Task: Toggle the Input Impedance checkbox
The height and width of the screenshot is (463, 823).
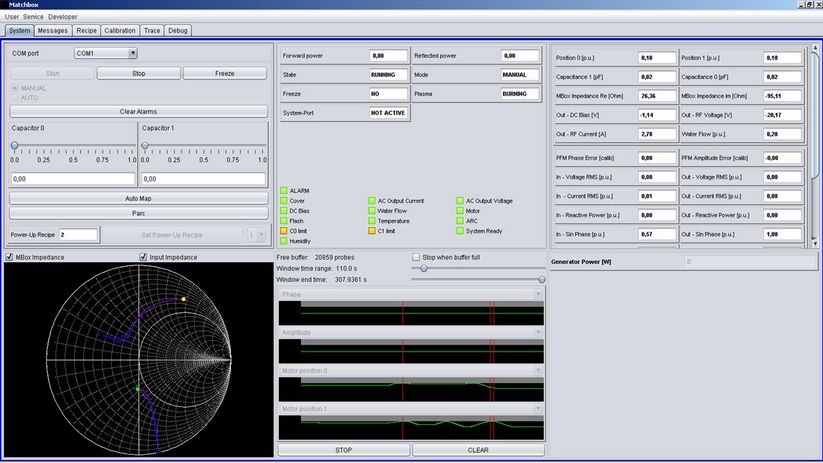Action: tap(144, 257)
